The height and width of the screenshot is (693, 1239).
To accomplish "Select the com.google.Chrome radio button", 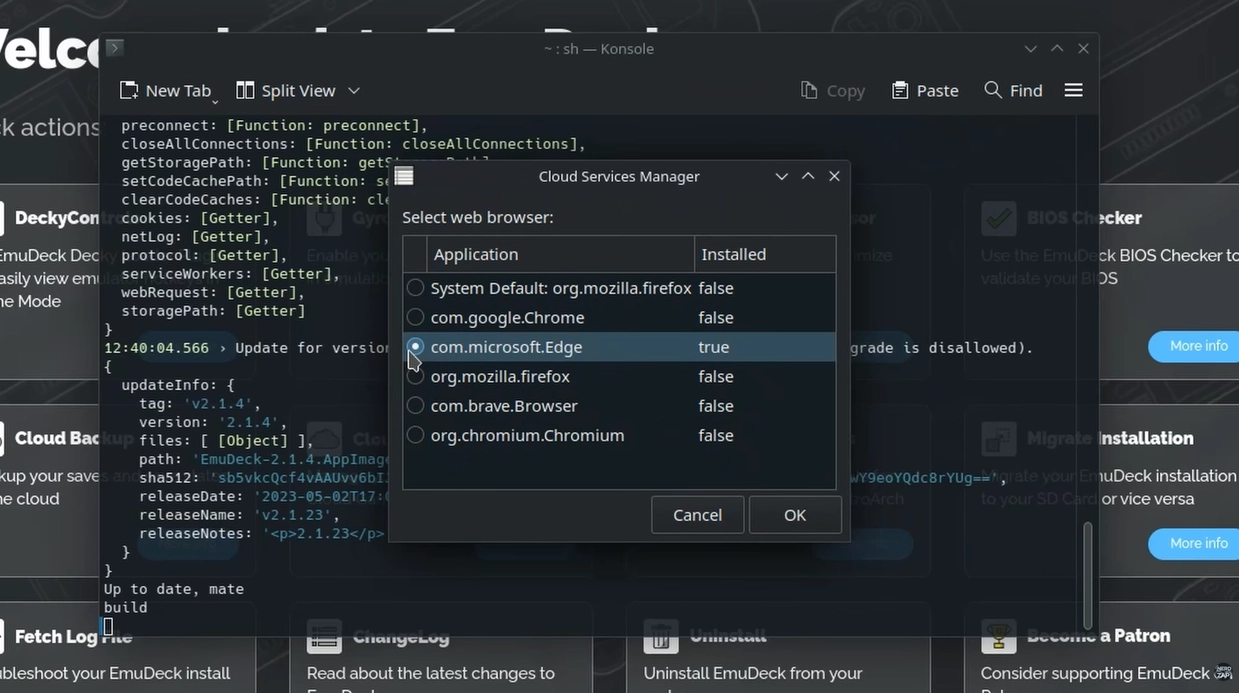I will (x=415, y=318).
